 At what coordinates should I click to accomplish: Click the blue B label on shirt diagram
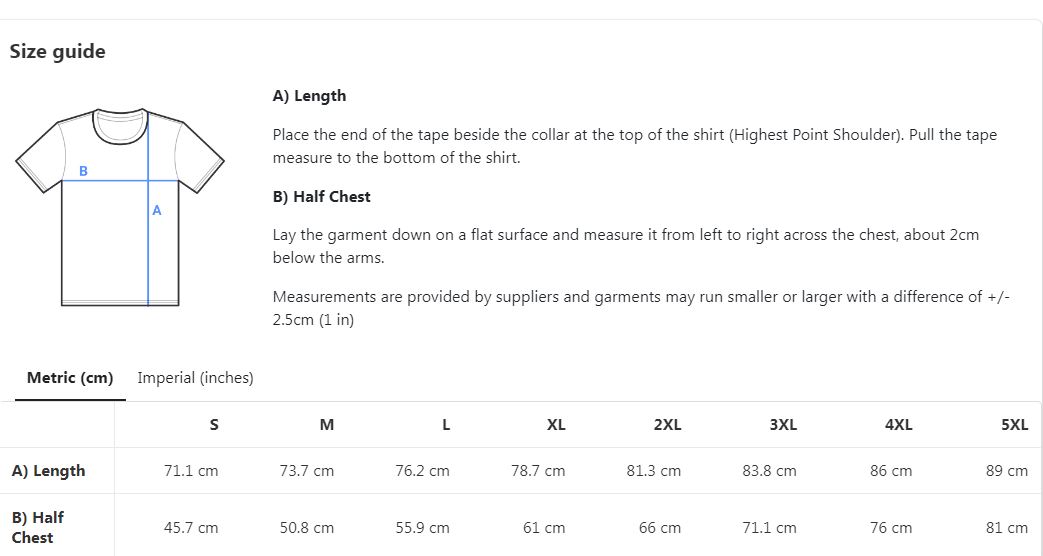[x=83, y=171]
